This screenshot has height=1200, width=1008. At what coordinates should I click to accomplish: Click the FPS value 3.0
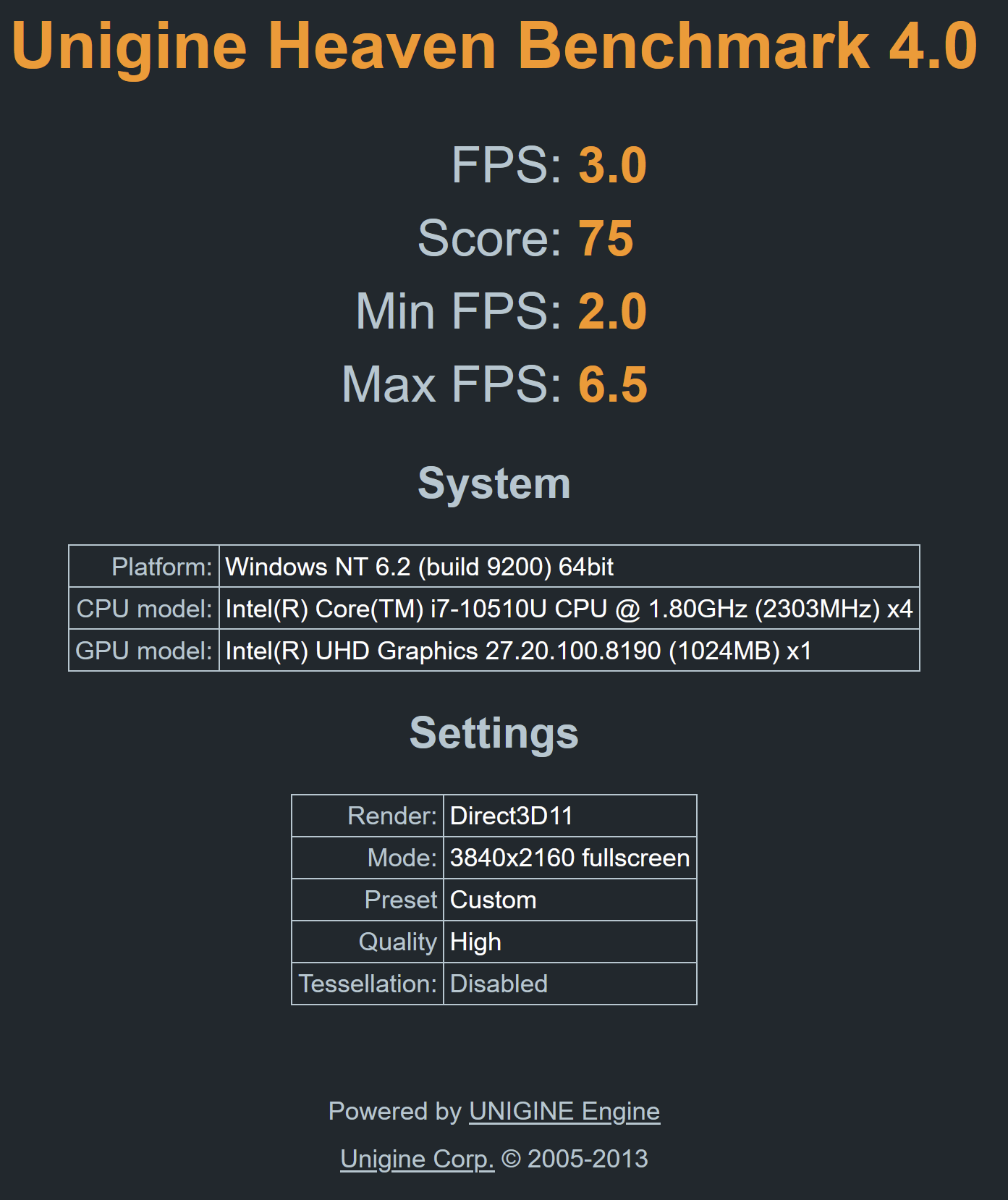click(612, 165)
